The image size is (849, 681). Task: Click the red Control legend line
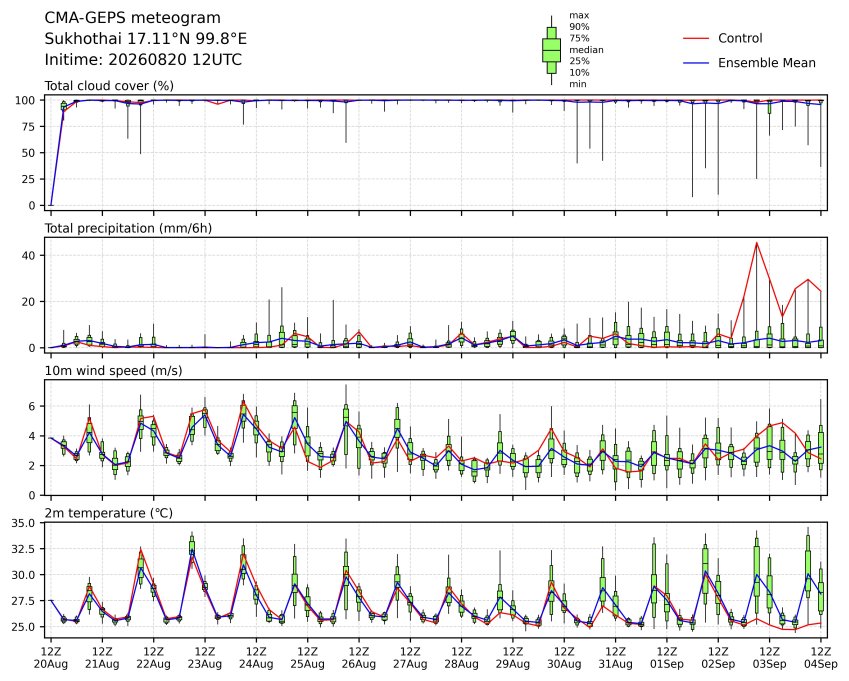pos(696,38)
